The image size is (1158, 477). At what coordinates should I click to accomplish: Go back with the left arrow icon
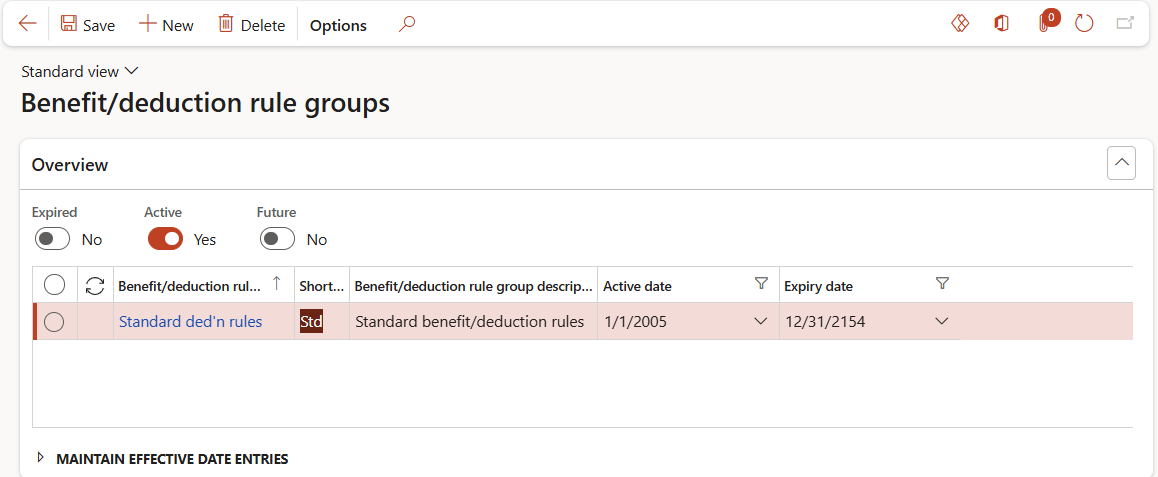[x=27, y=24]
